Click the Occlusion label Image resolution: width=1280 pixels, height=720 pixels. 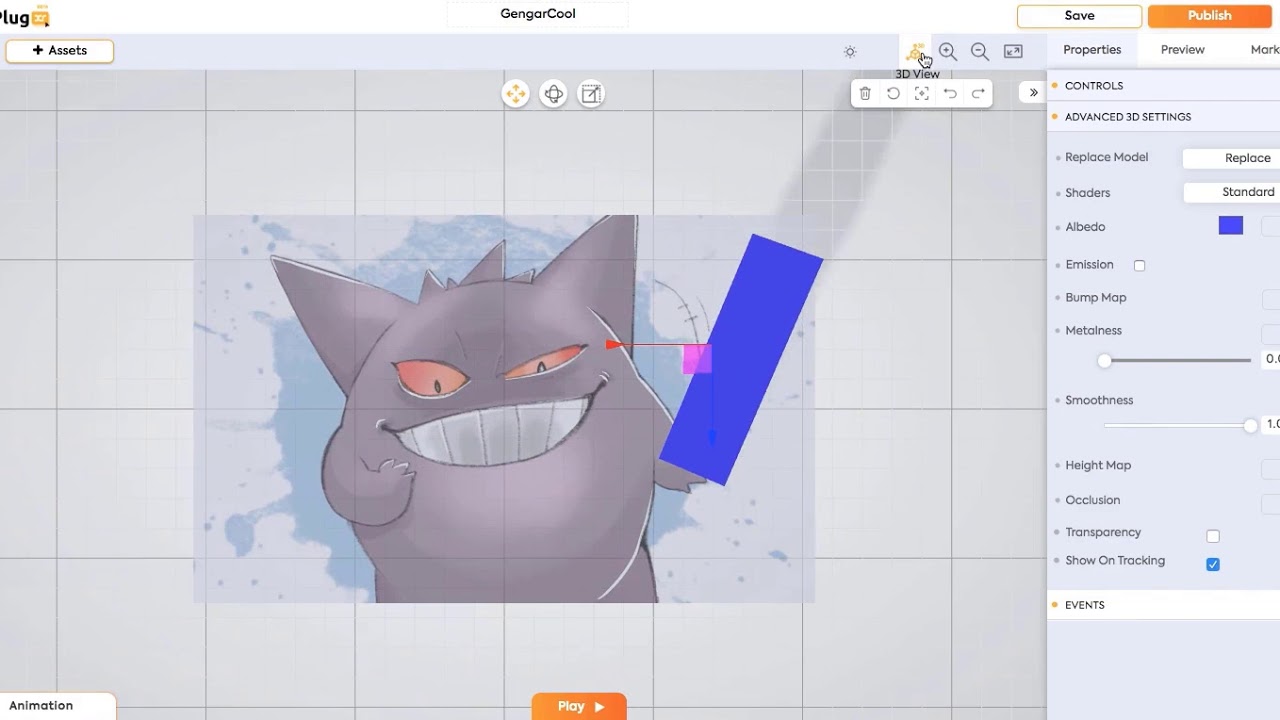(1092, 500)
